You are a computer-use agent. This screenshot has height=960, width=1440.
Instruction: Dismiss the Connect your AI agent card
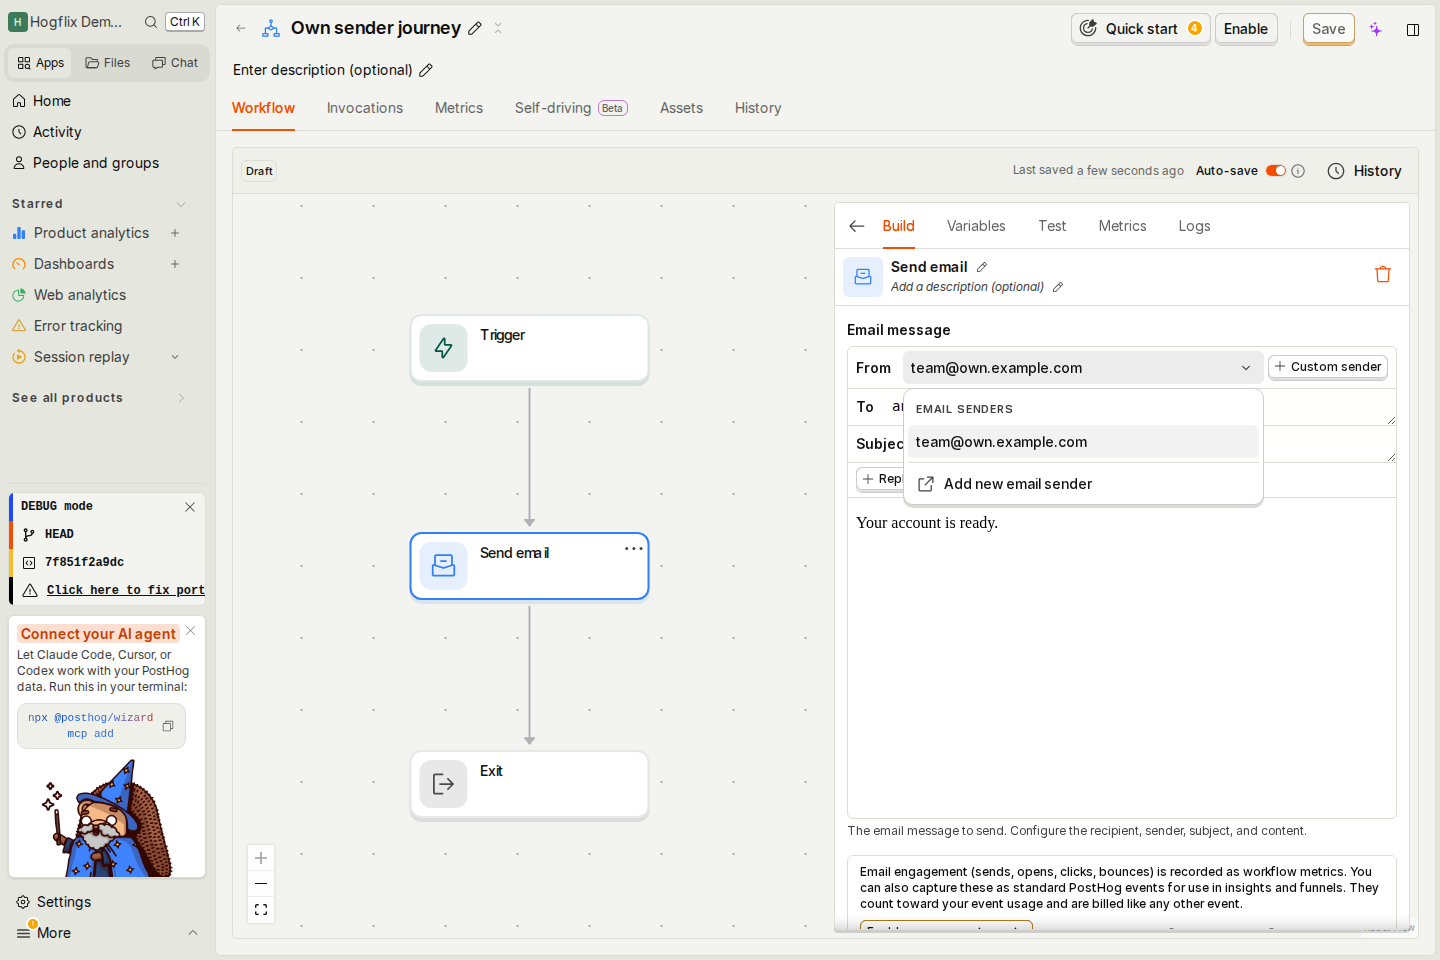[x=191, y=631]
